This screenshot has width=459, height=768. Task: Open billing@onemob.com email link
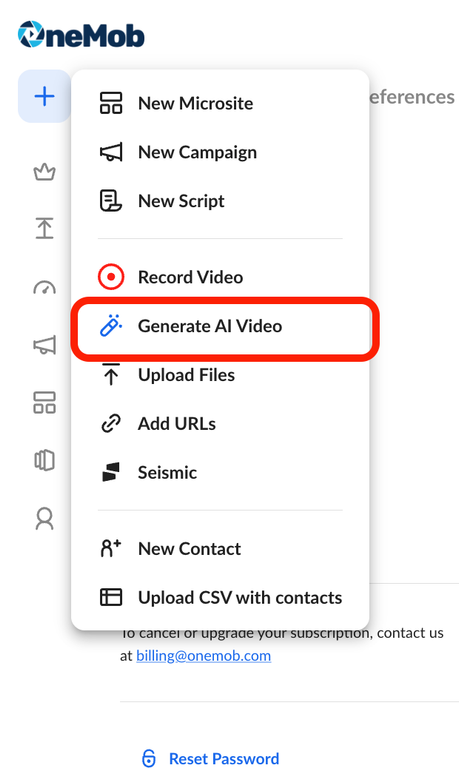pos(203,656)
